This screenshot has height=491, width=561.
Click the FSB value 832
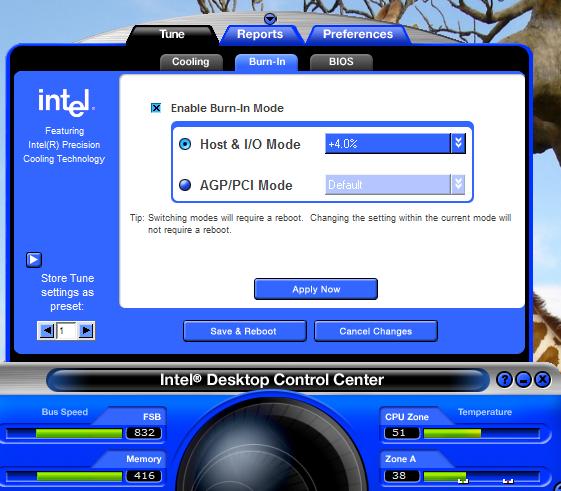[x=144, y=433]
